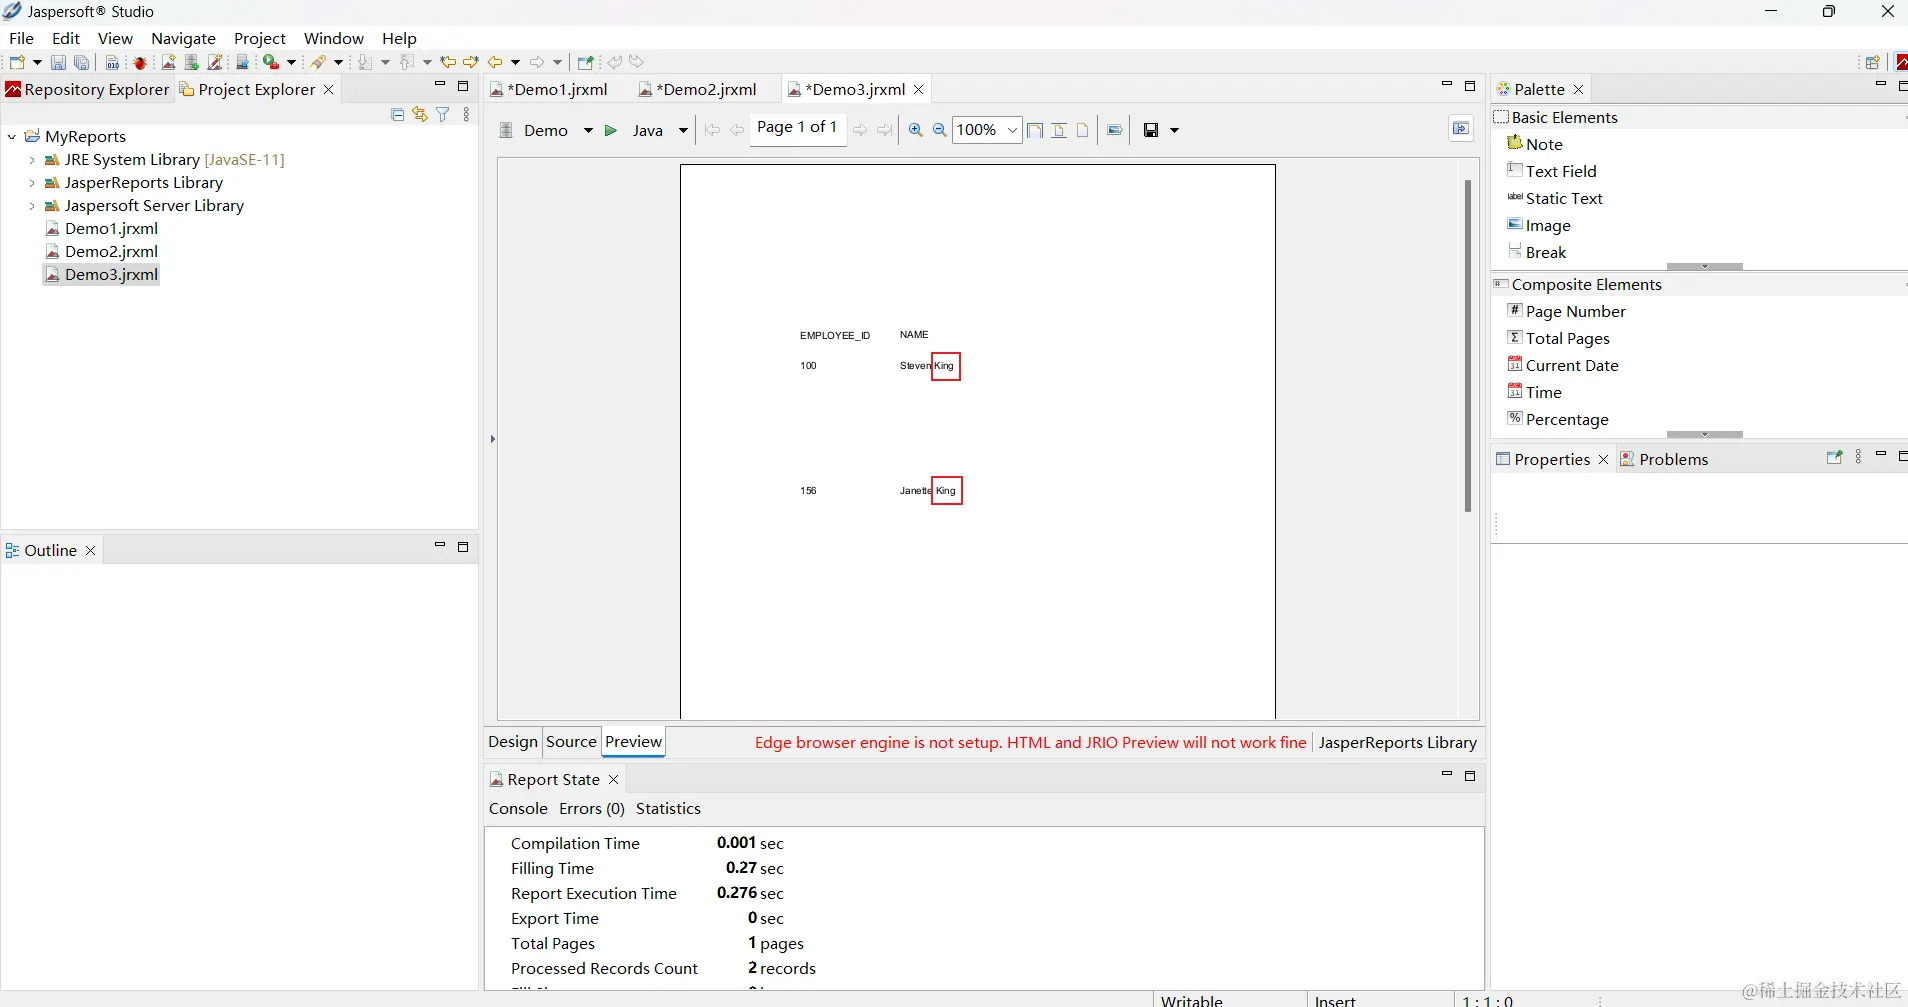Image resolution: width=1908 pixels, height=1007 pixels.
Task: Click the Properties pin/new view icon
Action: (1834, 458)
